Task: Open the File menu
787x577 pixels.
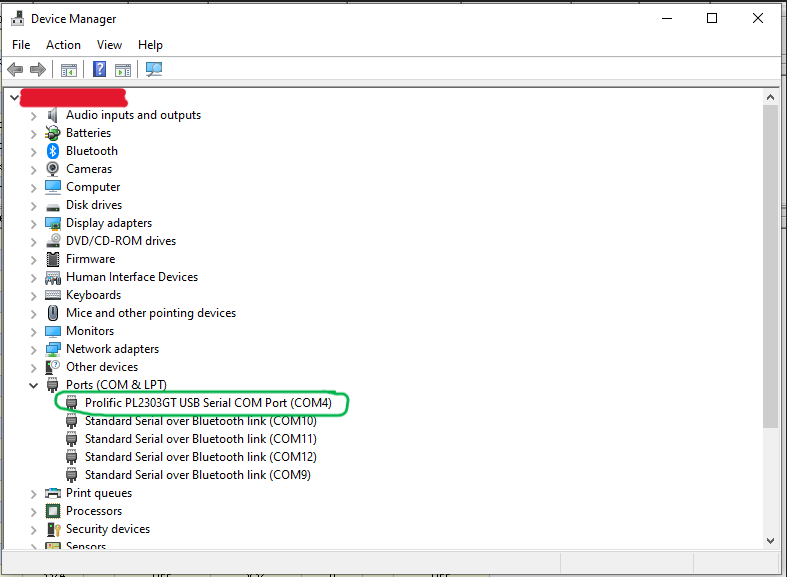Action: tap(21, 45)
